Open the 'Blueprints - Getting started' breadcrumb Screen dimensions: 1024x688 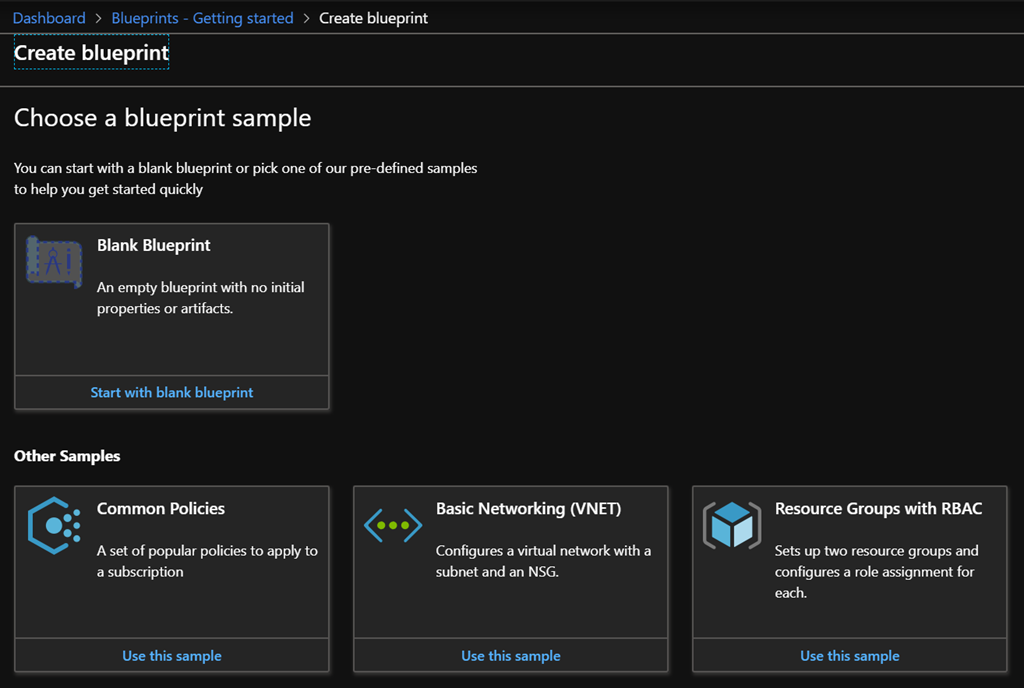click(202, 18)
